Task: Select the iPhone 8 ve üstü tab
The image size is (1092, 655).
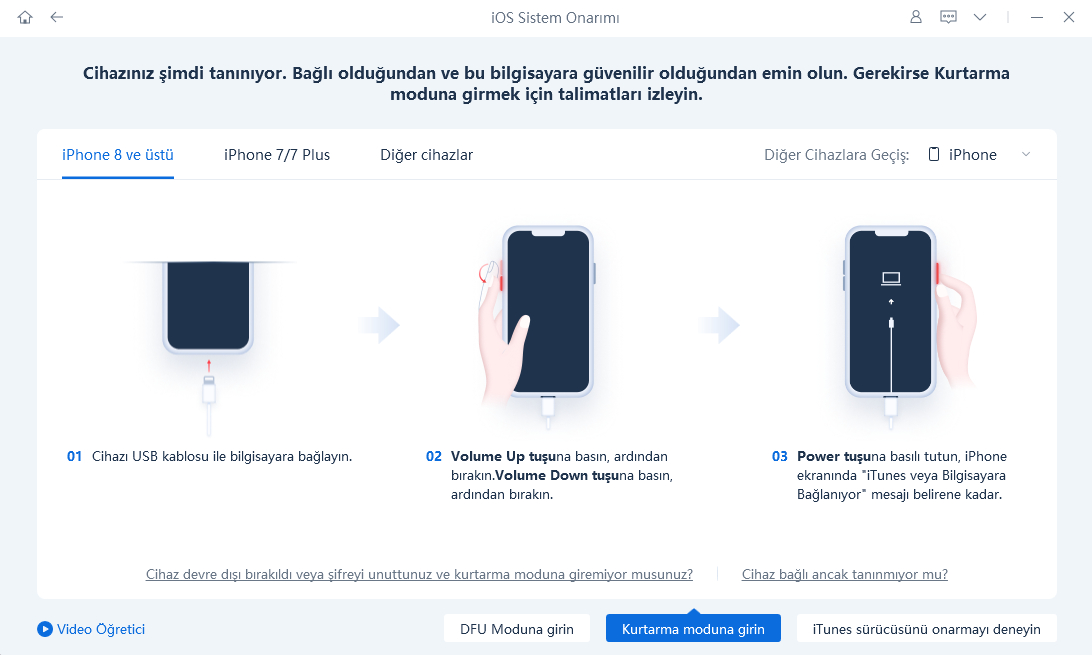Action: point(118,155)
